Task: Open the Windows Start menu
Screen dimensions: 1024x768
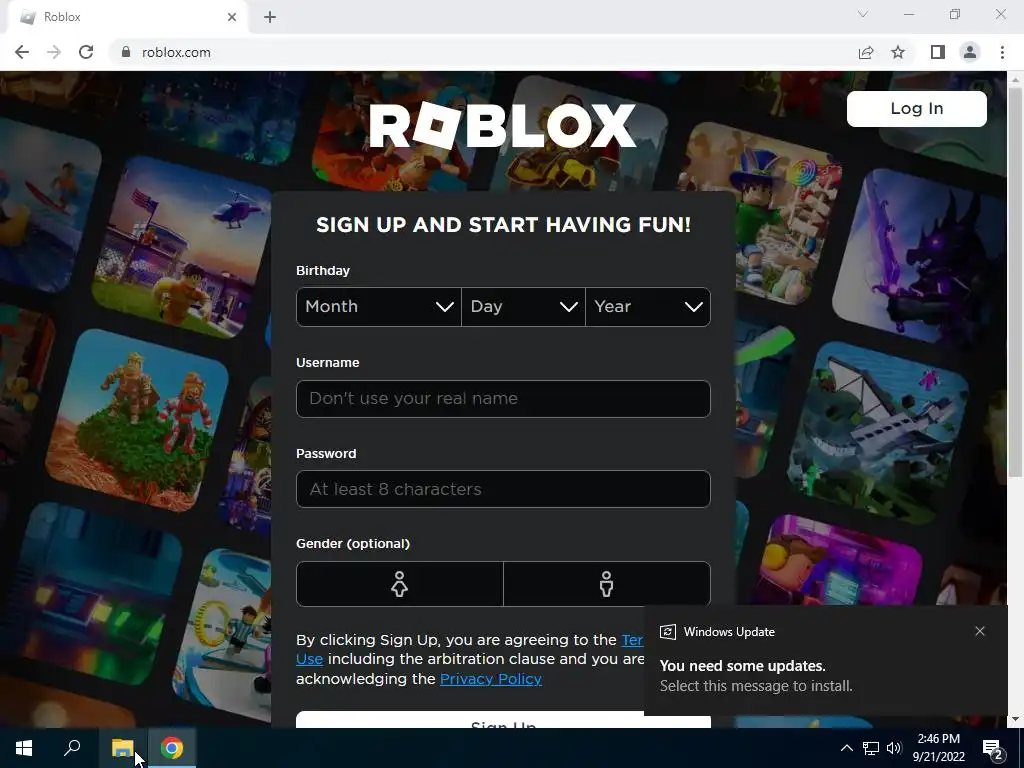Action: point(24,748)
